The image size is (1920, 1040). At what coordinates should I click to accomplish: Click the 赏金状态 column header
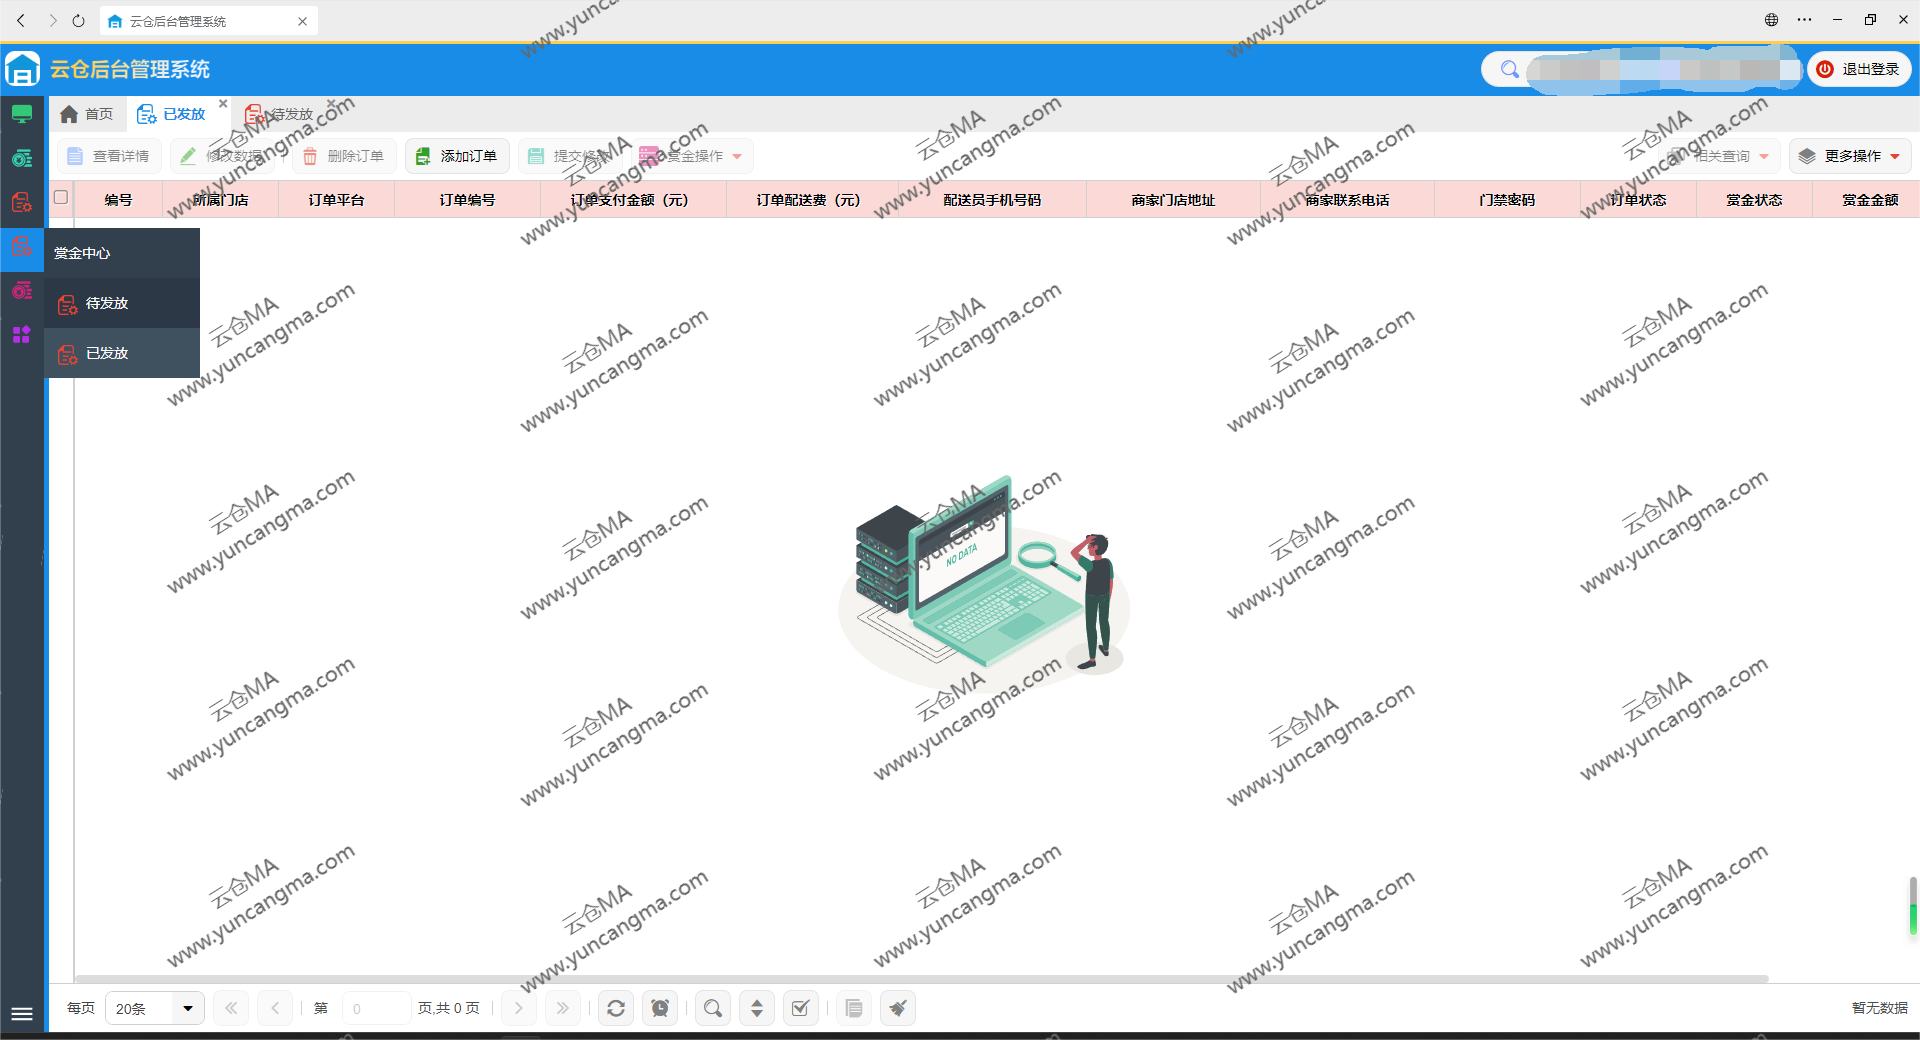[1755, 200]
